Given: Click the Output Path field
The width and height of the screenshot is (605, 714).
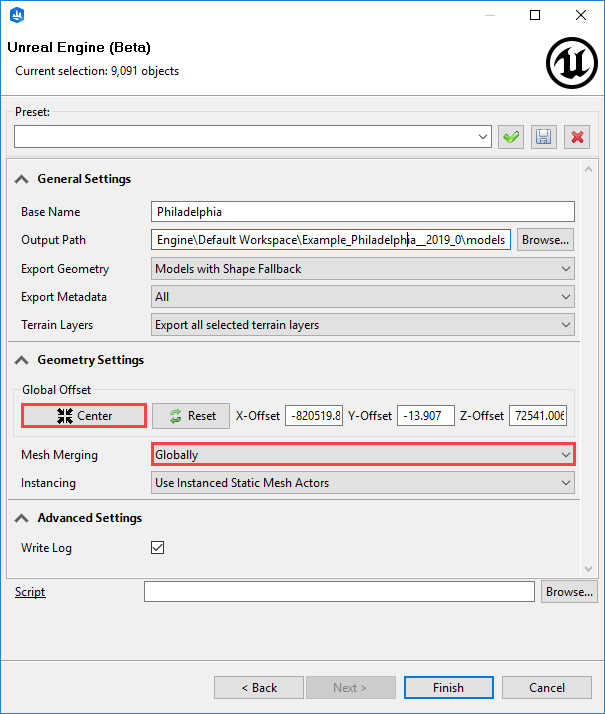Looking at the screenshot, I should 331,240.
